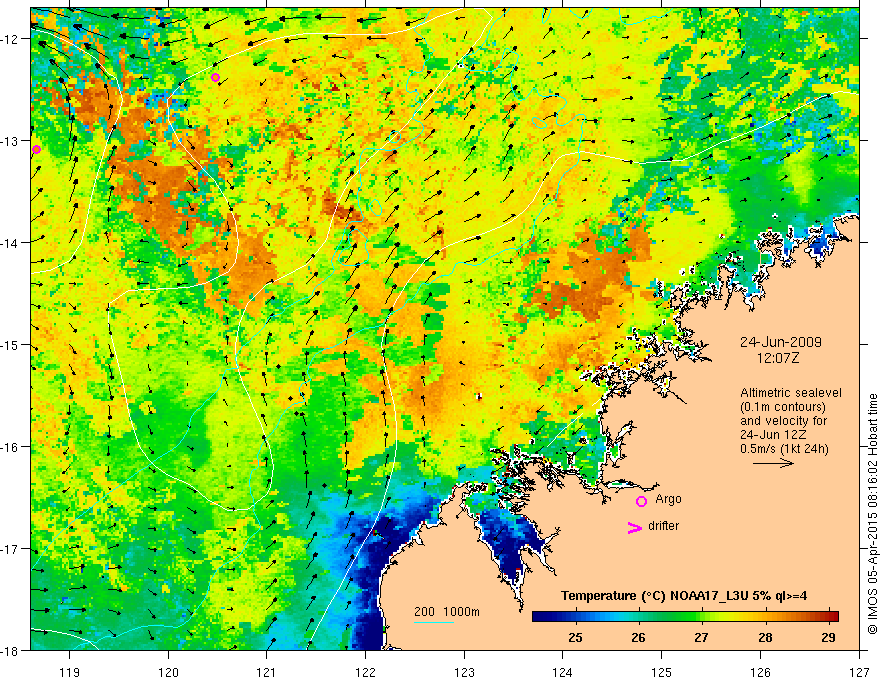Click the IMOS copyright timestamp text
Viewport: 880px width, 680px height.
coord(872,514)
